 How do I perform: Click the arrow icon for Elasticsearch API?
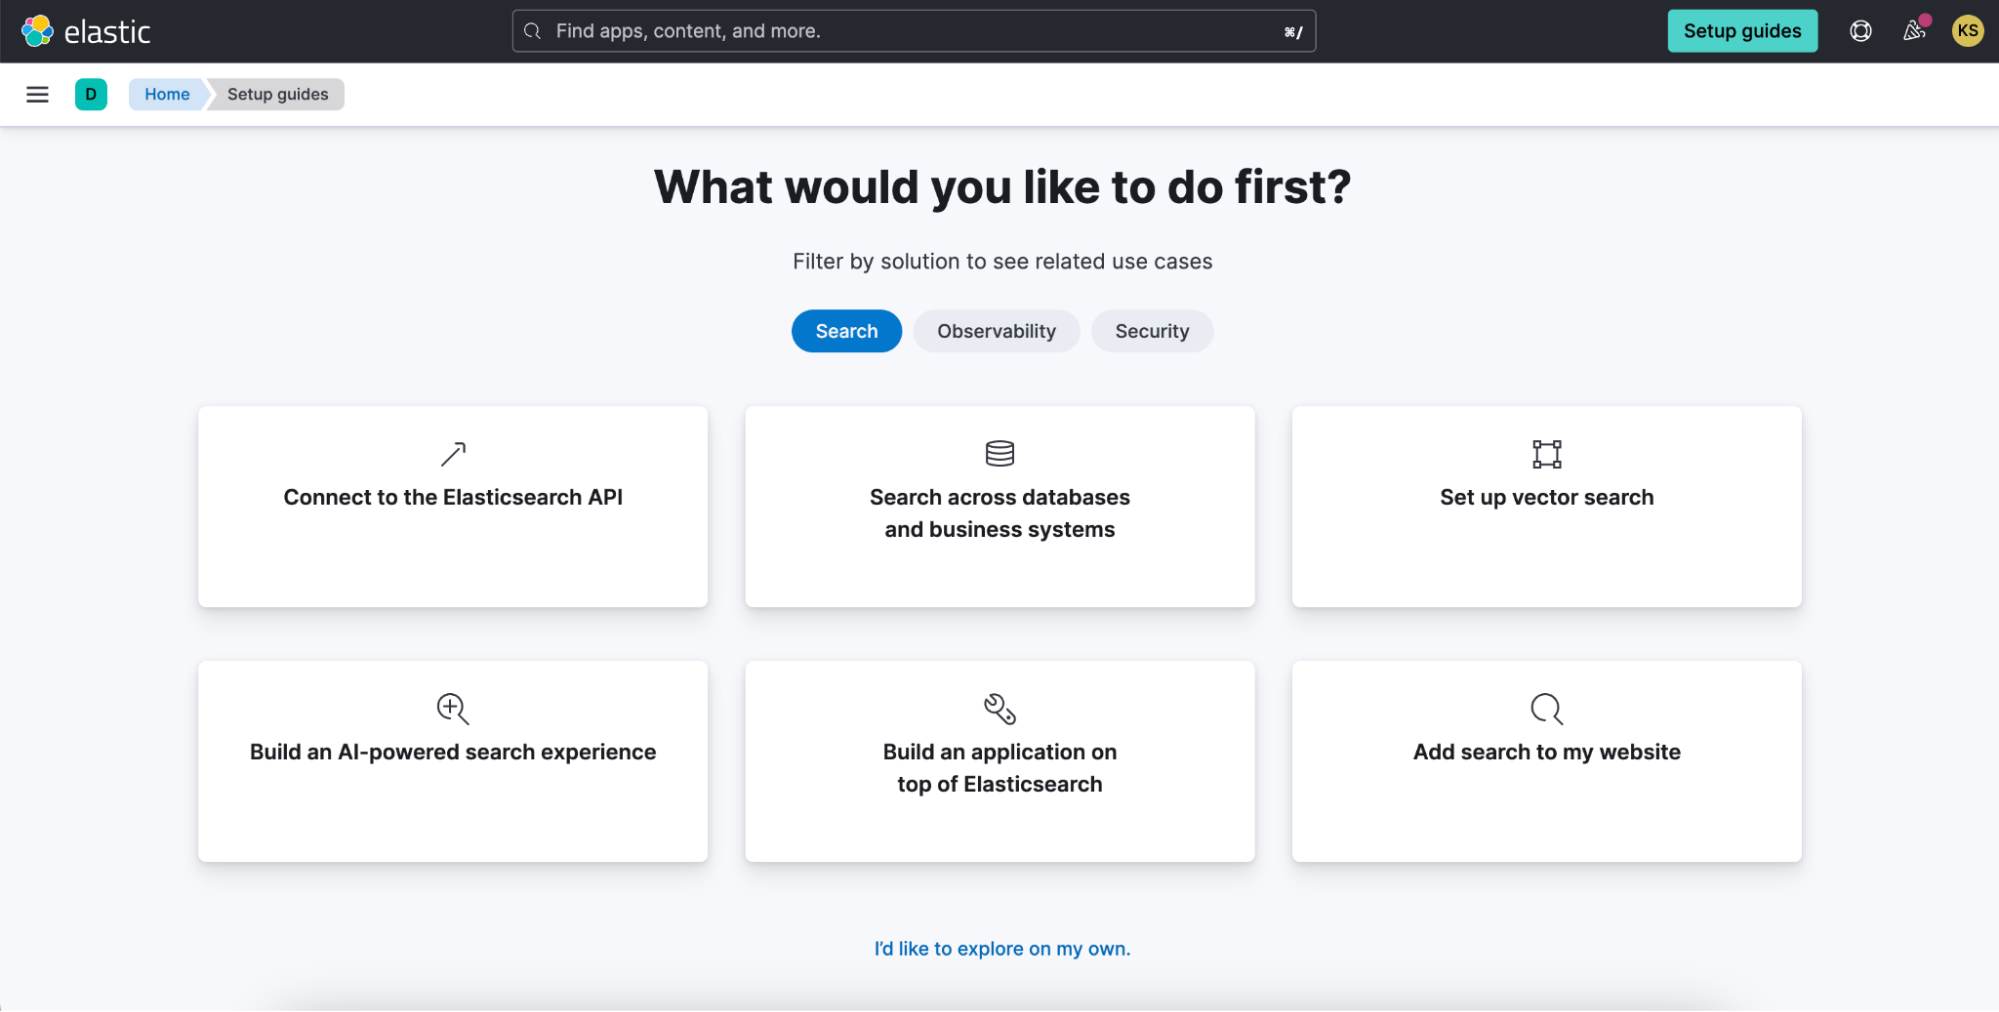tap(453, 454)
